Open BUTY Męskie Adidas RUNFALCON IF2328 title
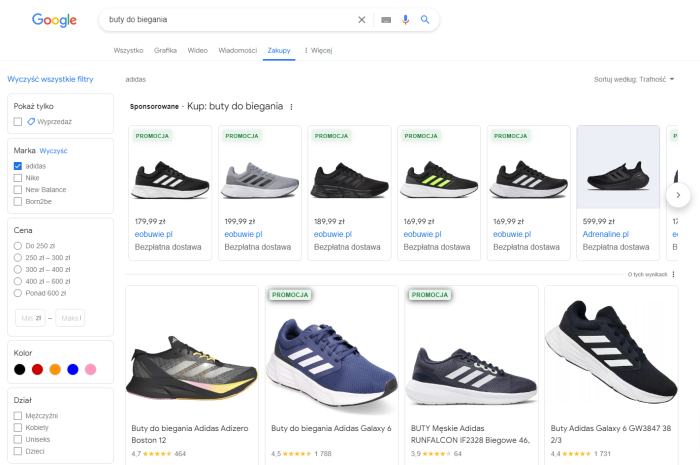 click(470, 434)
